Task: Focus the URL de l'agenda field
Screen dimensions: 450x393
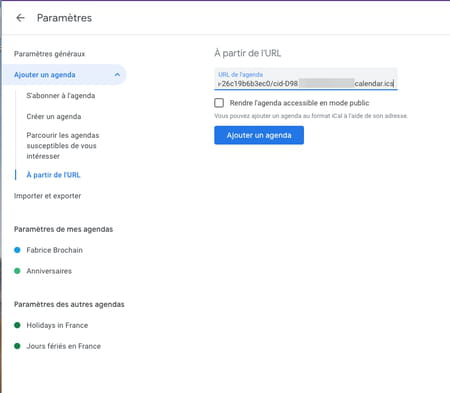Action: pos(306,79)
